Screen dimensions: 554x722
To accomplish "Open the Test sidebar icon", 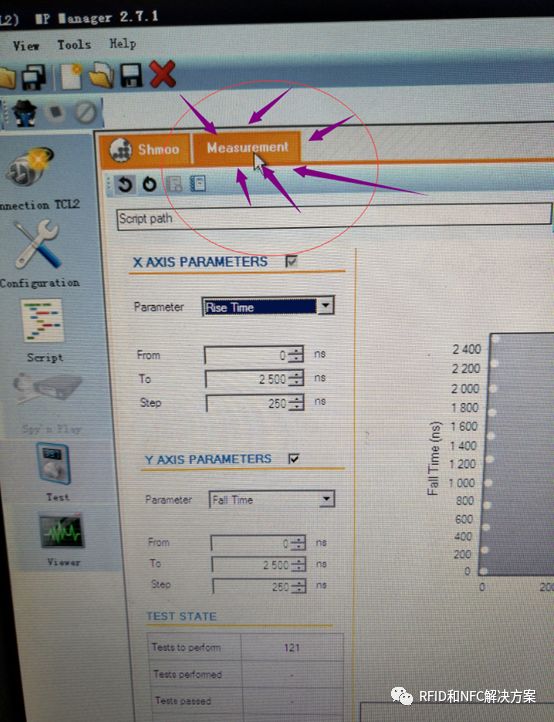I will click(x=53, y=464).
